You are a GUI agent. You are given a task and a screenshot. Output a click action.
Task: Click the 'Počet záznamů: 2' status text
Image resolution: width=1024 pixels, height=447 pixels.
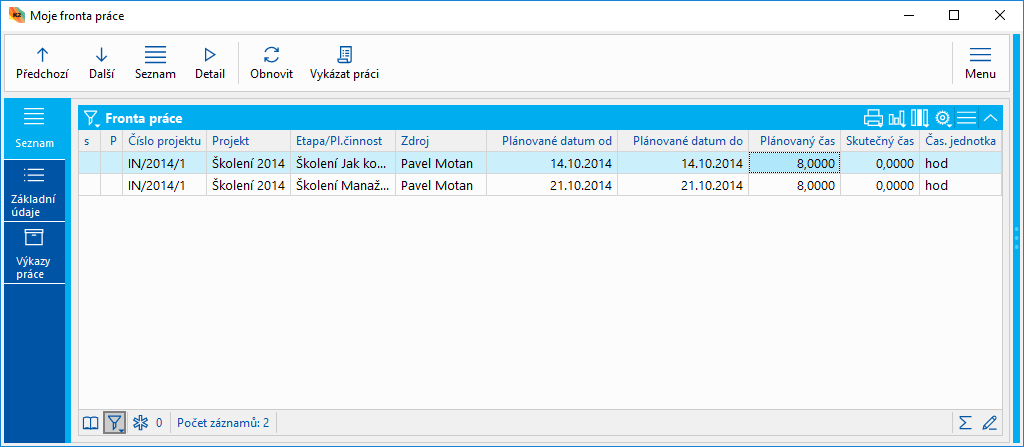(x=223, y=423)
